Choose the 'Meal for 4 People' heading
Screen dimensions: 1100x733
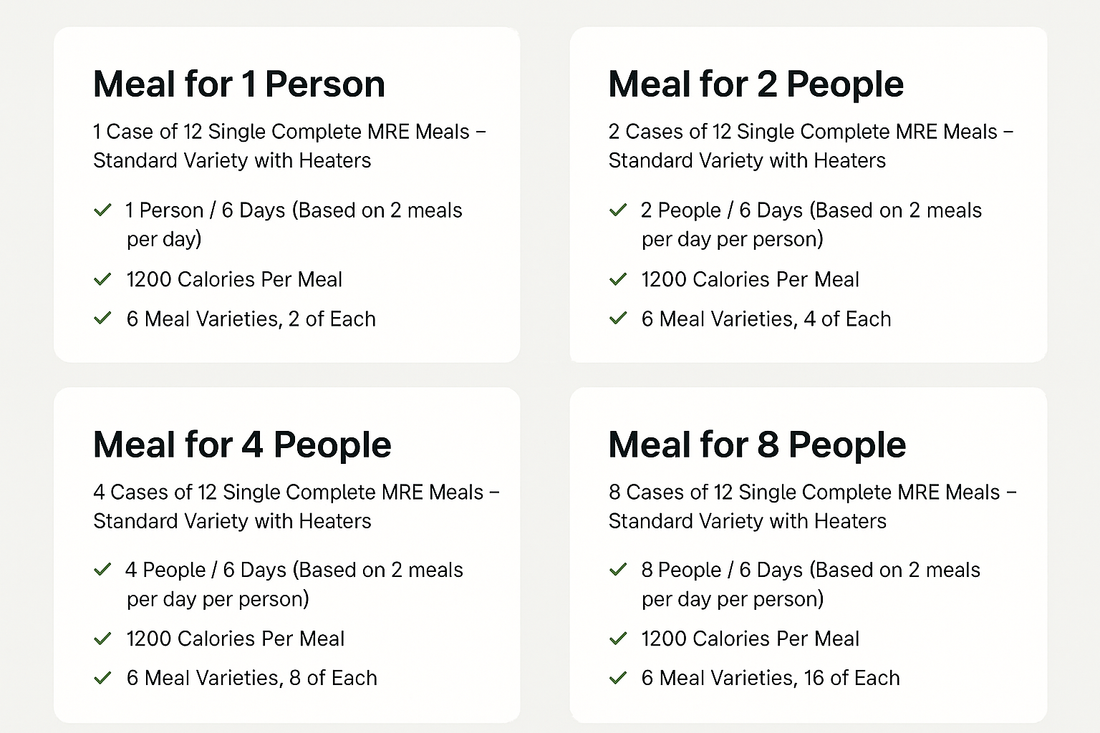[242, 444]
